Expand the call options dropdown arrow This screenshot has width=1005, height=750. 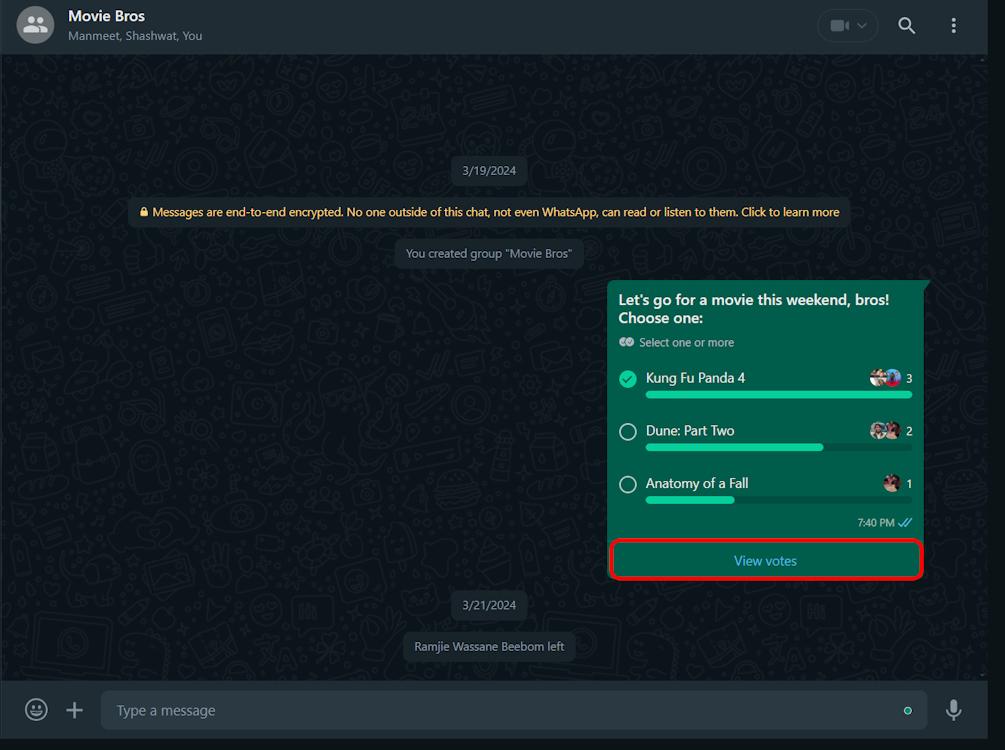click(x=862, y=26)
